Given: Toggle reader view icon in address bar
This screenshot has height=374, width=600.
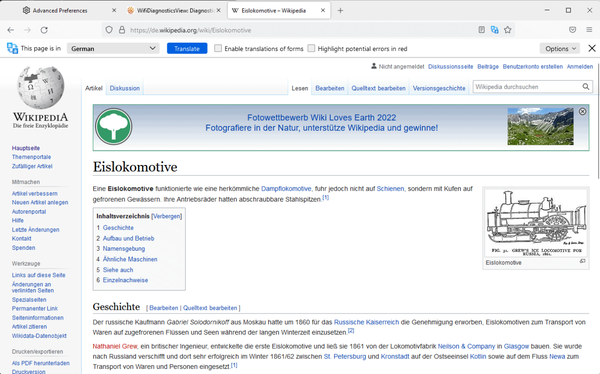Looking at the screenshot, I should [481, 30].
